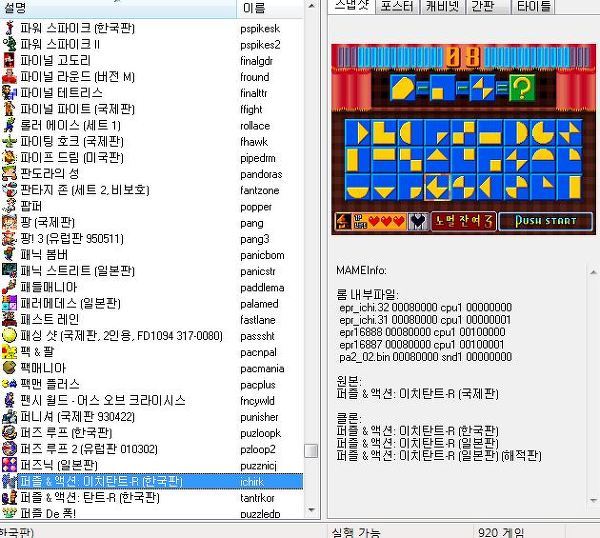The width and height of the screenshot is (600, 538).
Task: Sort list by 이름 column header
Action: click(270, 8)
